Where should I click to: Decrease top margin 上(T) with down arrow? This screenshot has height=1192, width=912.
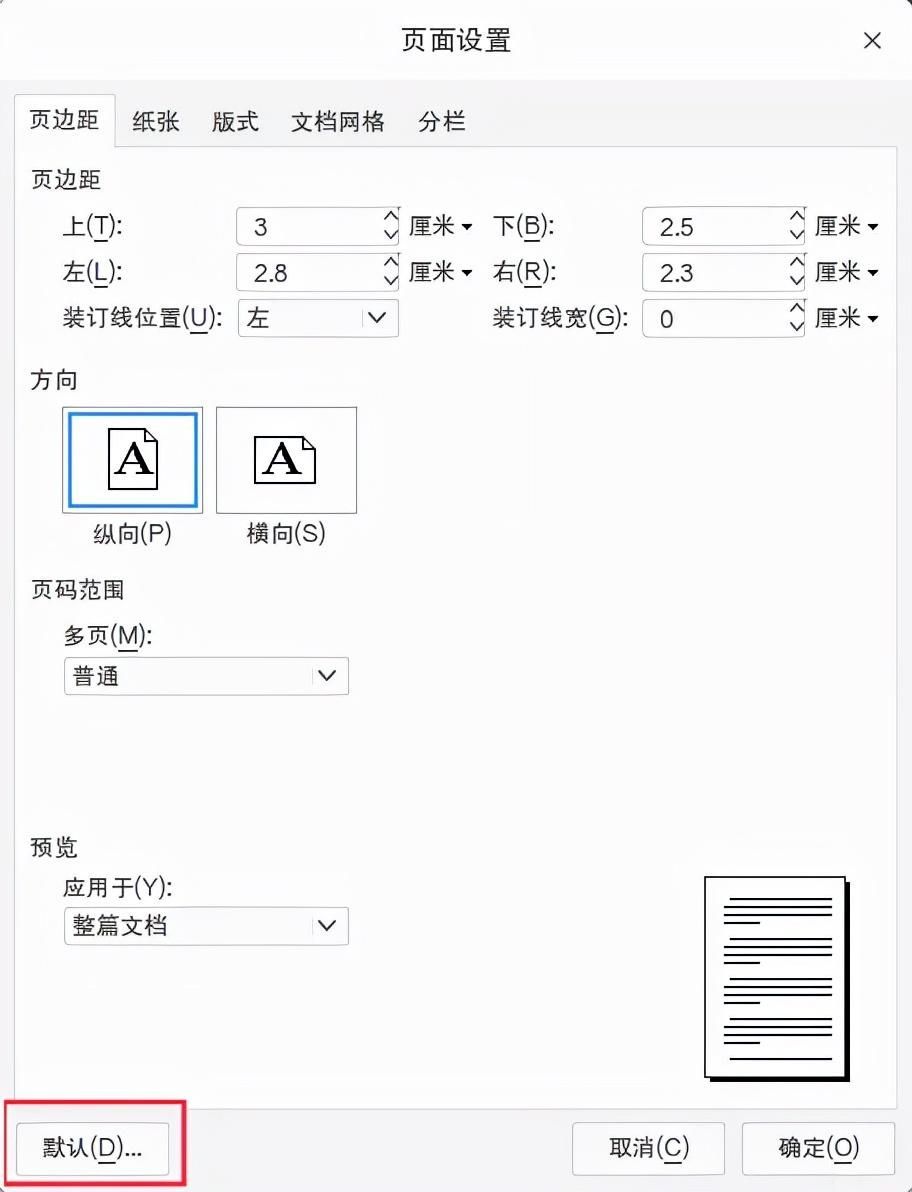391,235
